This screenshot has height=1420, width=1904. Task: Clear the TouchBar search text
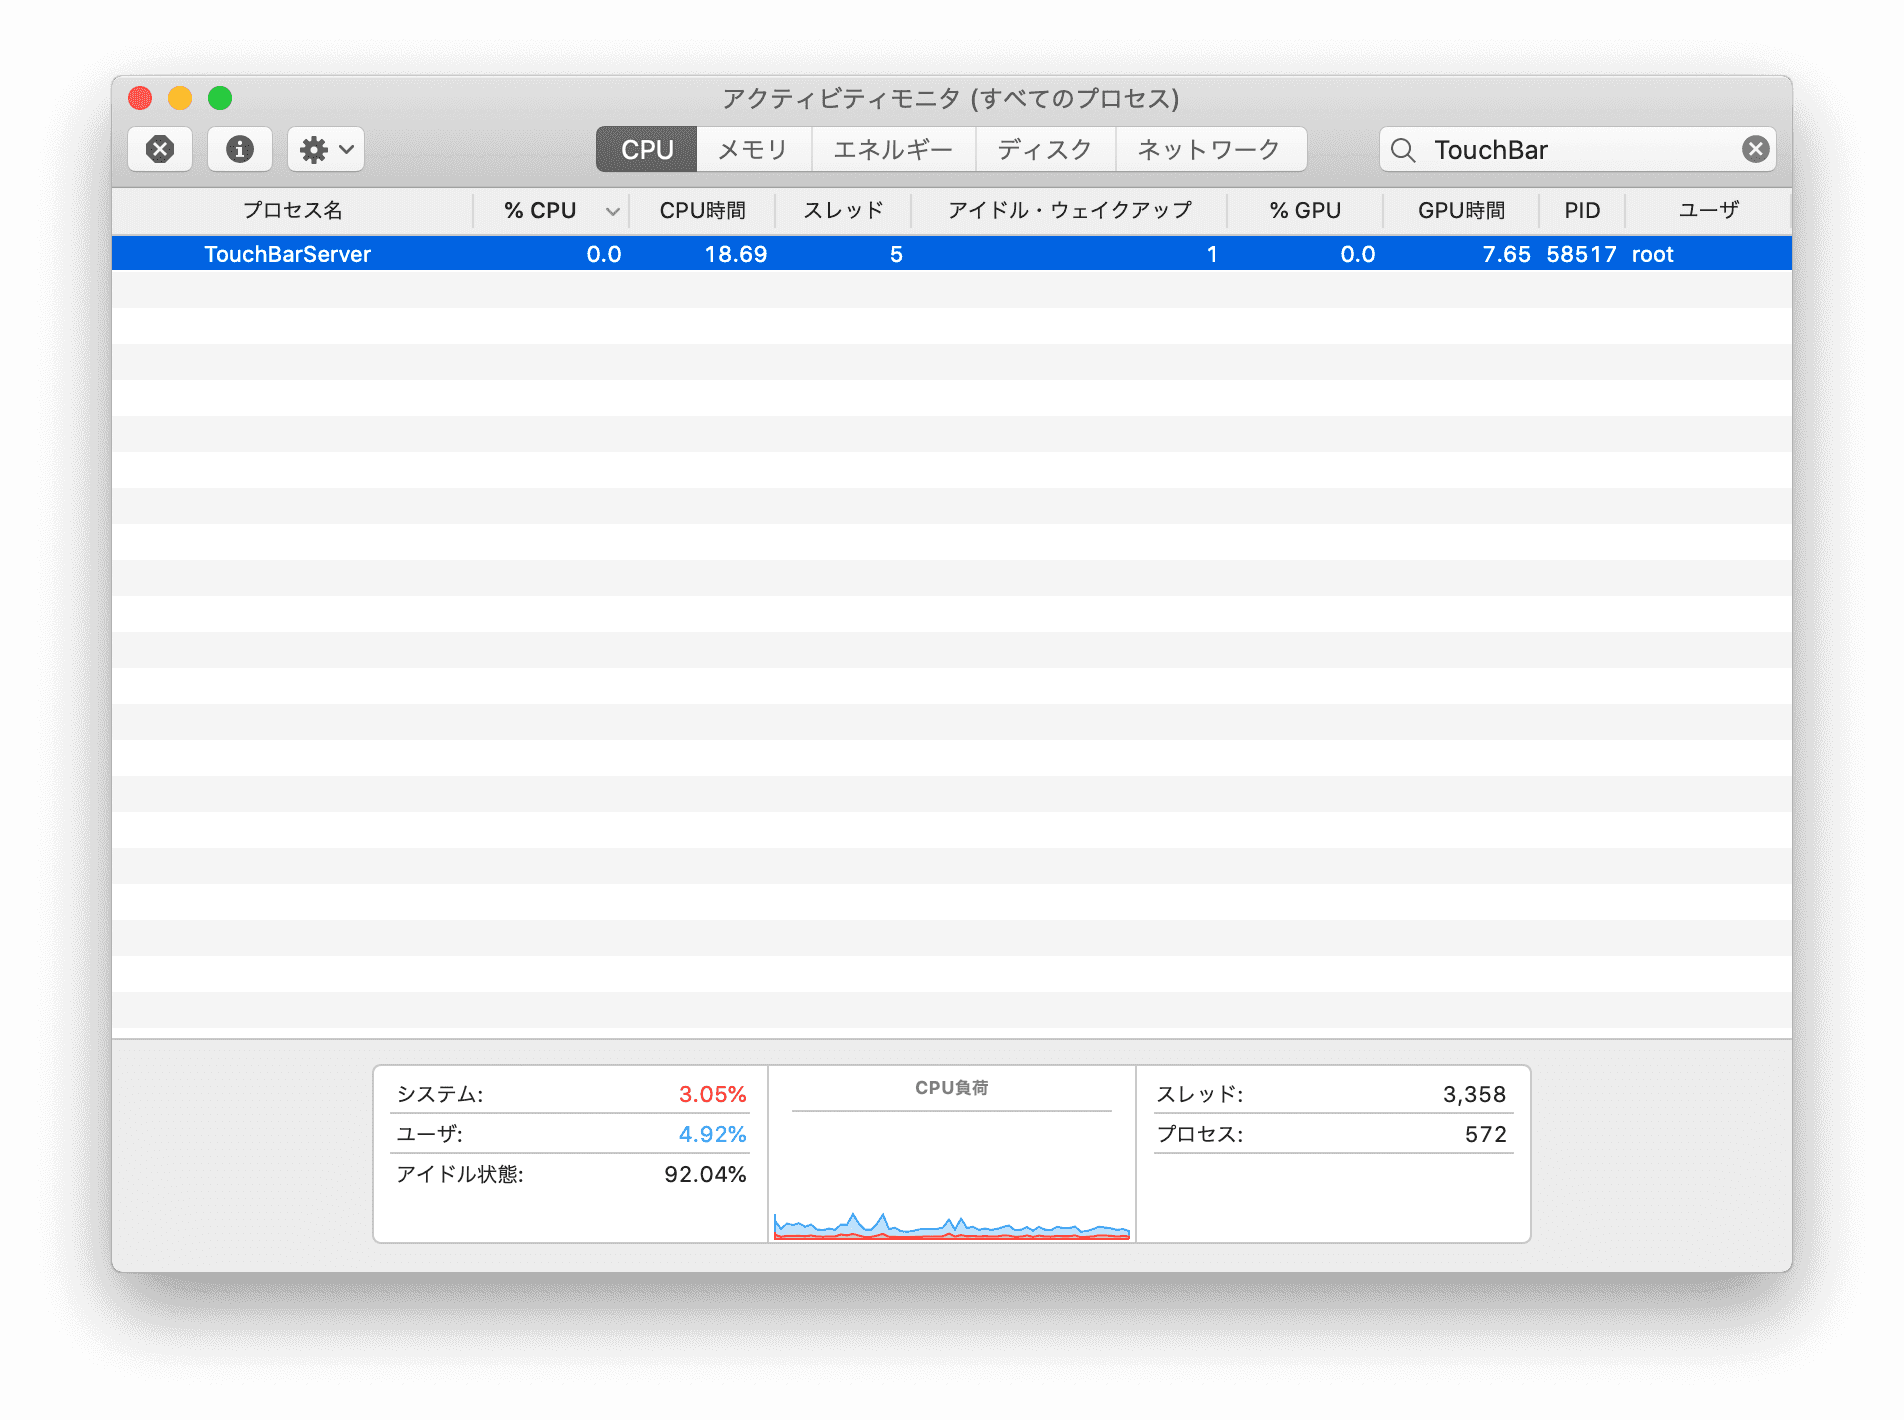(x=1755, y=150)
